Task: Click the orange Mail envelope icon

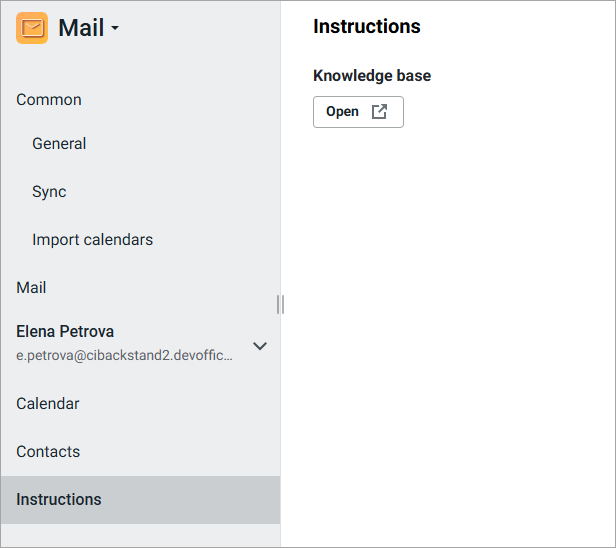Action: pyautogui.click(x=32, y=28)
